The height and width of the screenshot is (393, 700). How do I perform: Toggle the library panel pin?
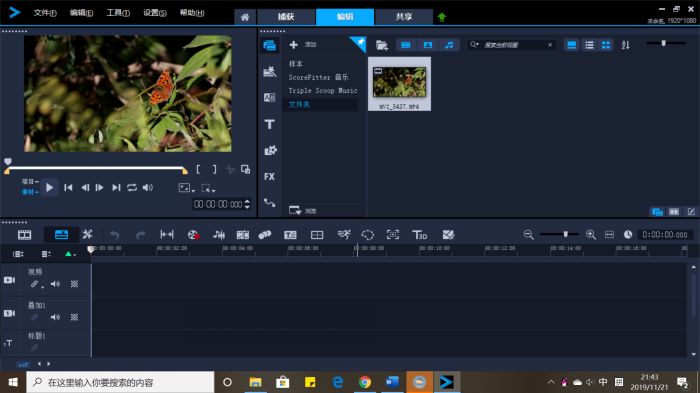358,43
